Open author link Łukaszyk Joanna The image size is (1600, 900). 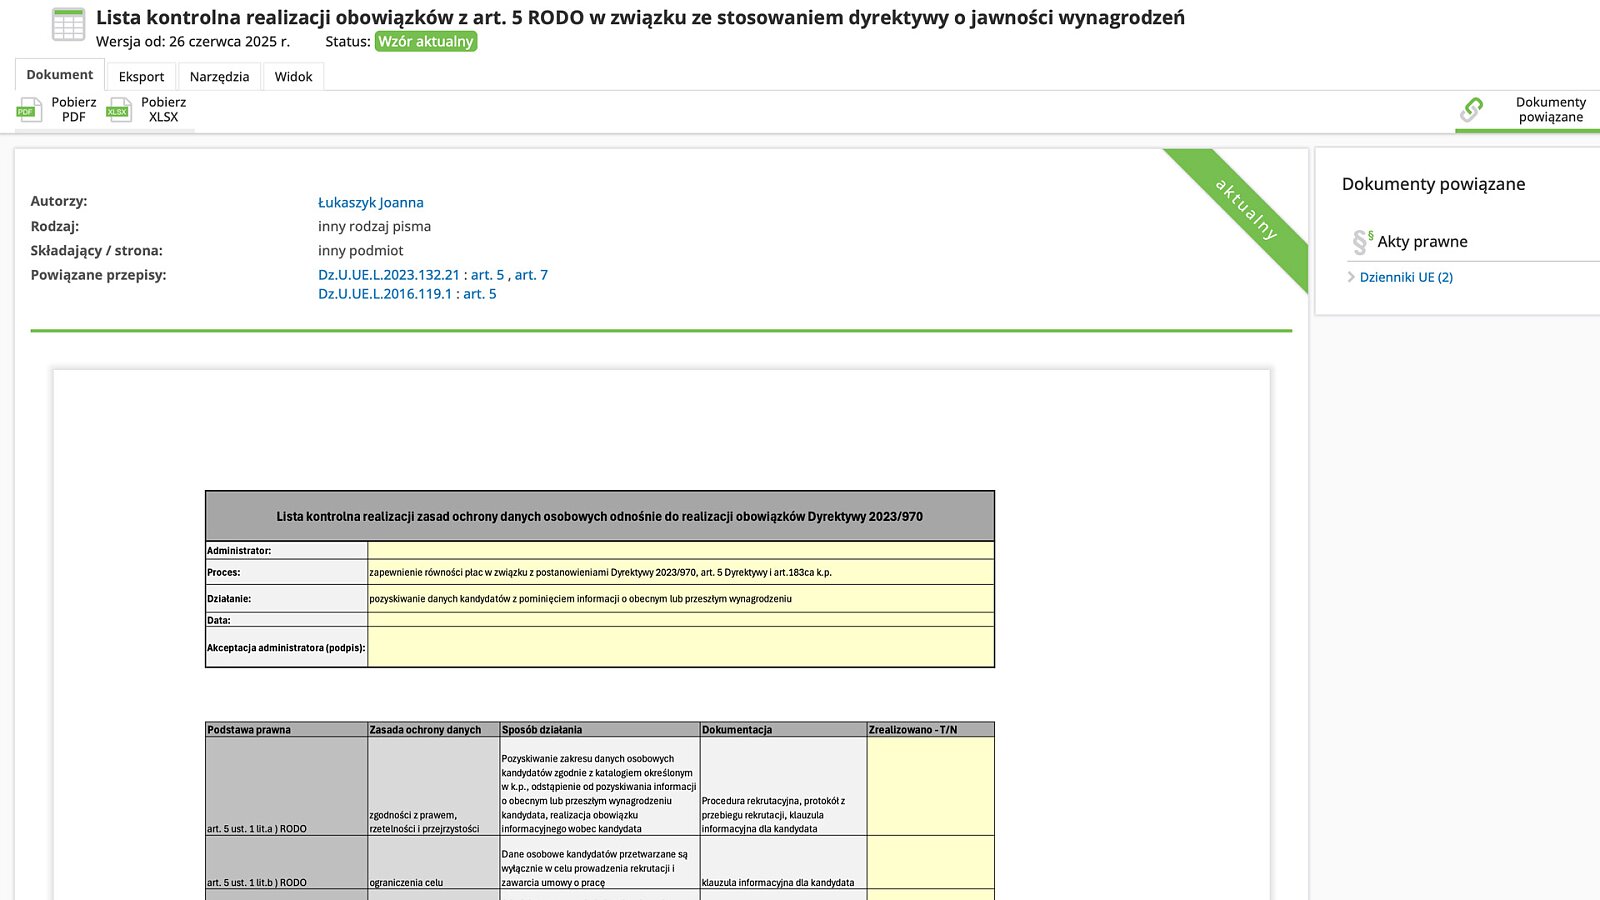[370, 203]
